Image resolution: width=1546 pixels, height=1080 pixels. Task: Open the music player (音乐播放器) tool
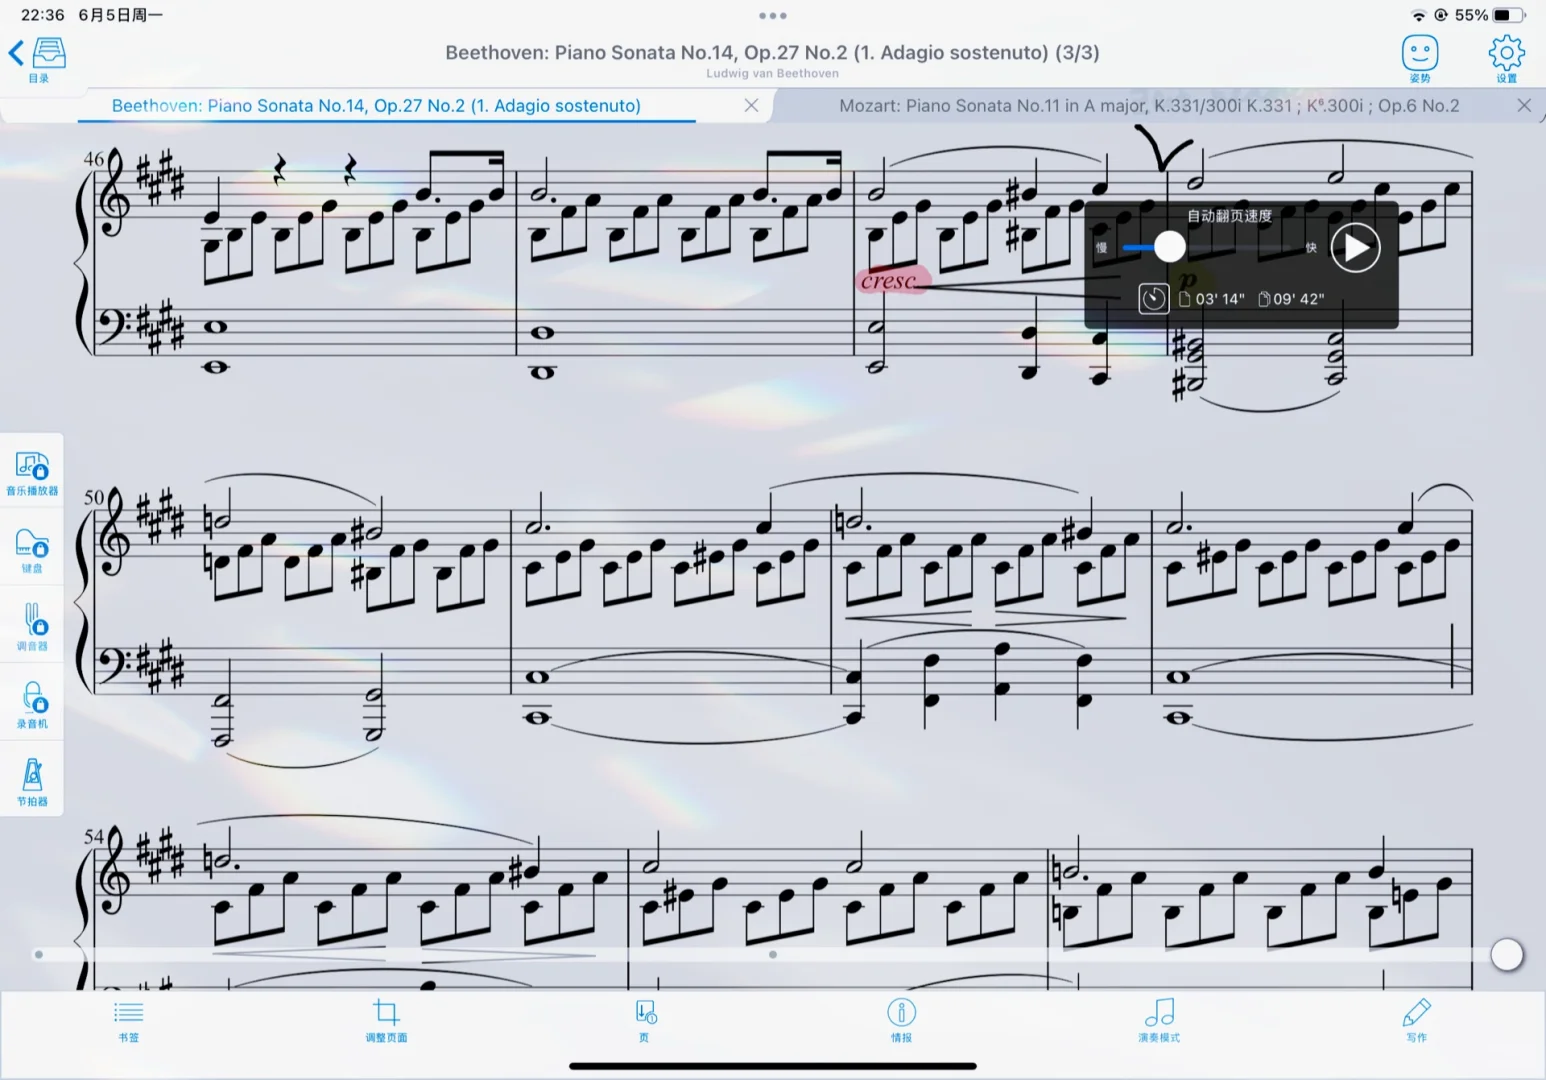click(x=32, y=473)
